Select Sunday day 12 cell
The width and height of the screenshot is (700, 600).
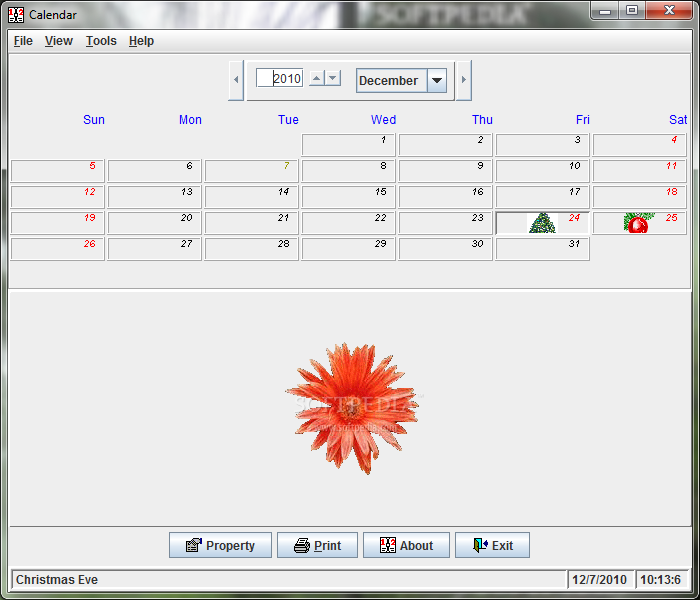tap(58, 197)
